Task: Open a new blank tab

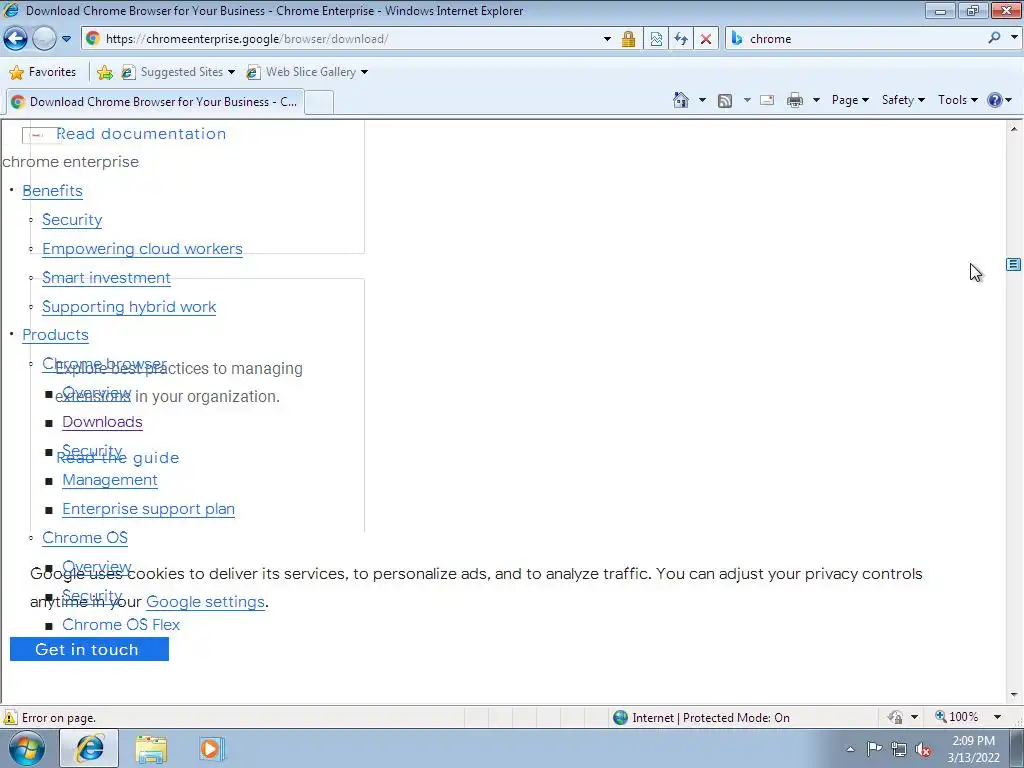Action: 319,103
